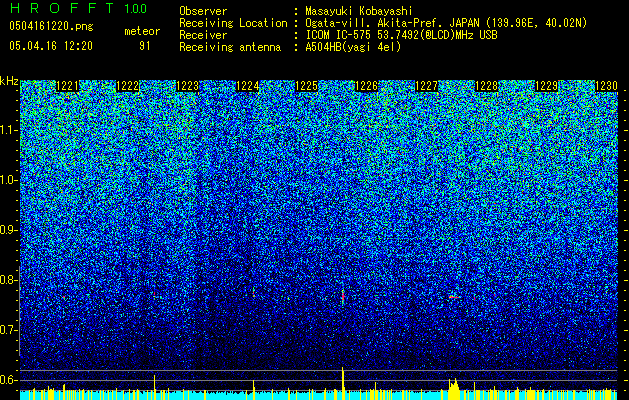Click the 0.7 frequency axis label
The width and height of the screenshot is (629, 400).
point(8,330)
